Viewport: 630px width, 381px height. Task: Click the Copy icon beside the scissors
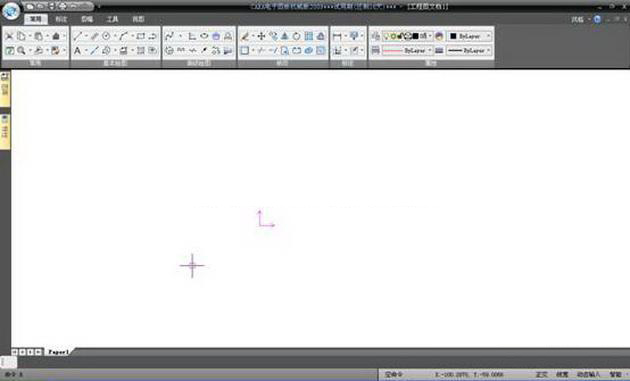click(21, 37)
